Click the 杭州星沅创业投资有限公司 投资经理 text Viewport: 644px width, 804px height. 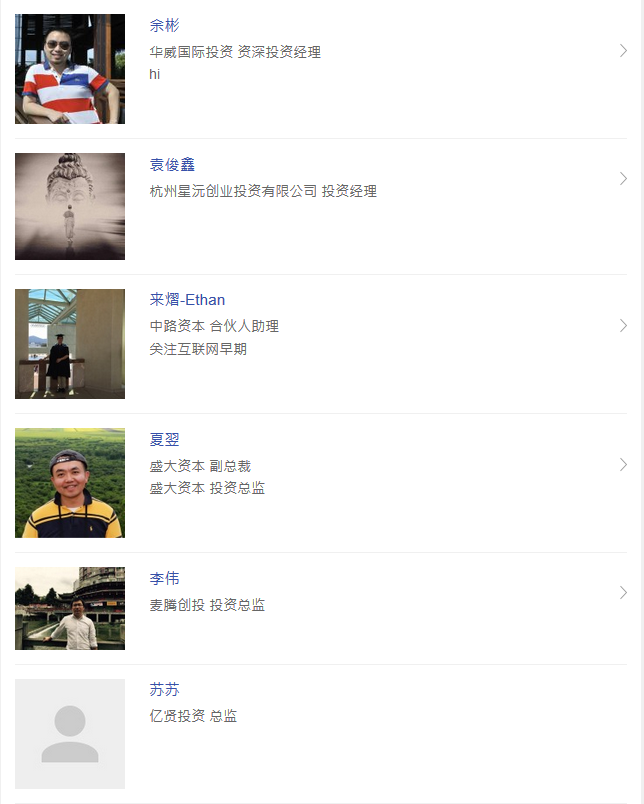tap(263, 191)
